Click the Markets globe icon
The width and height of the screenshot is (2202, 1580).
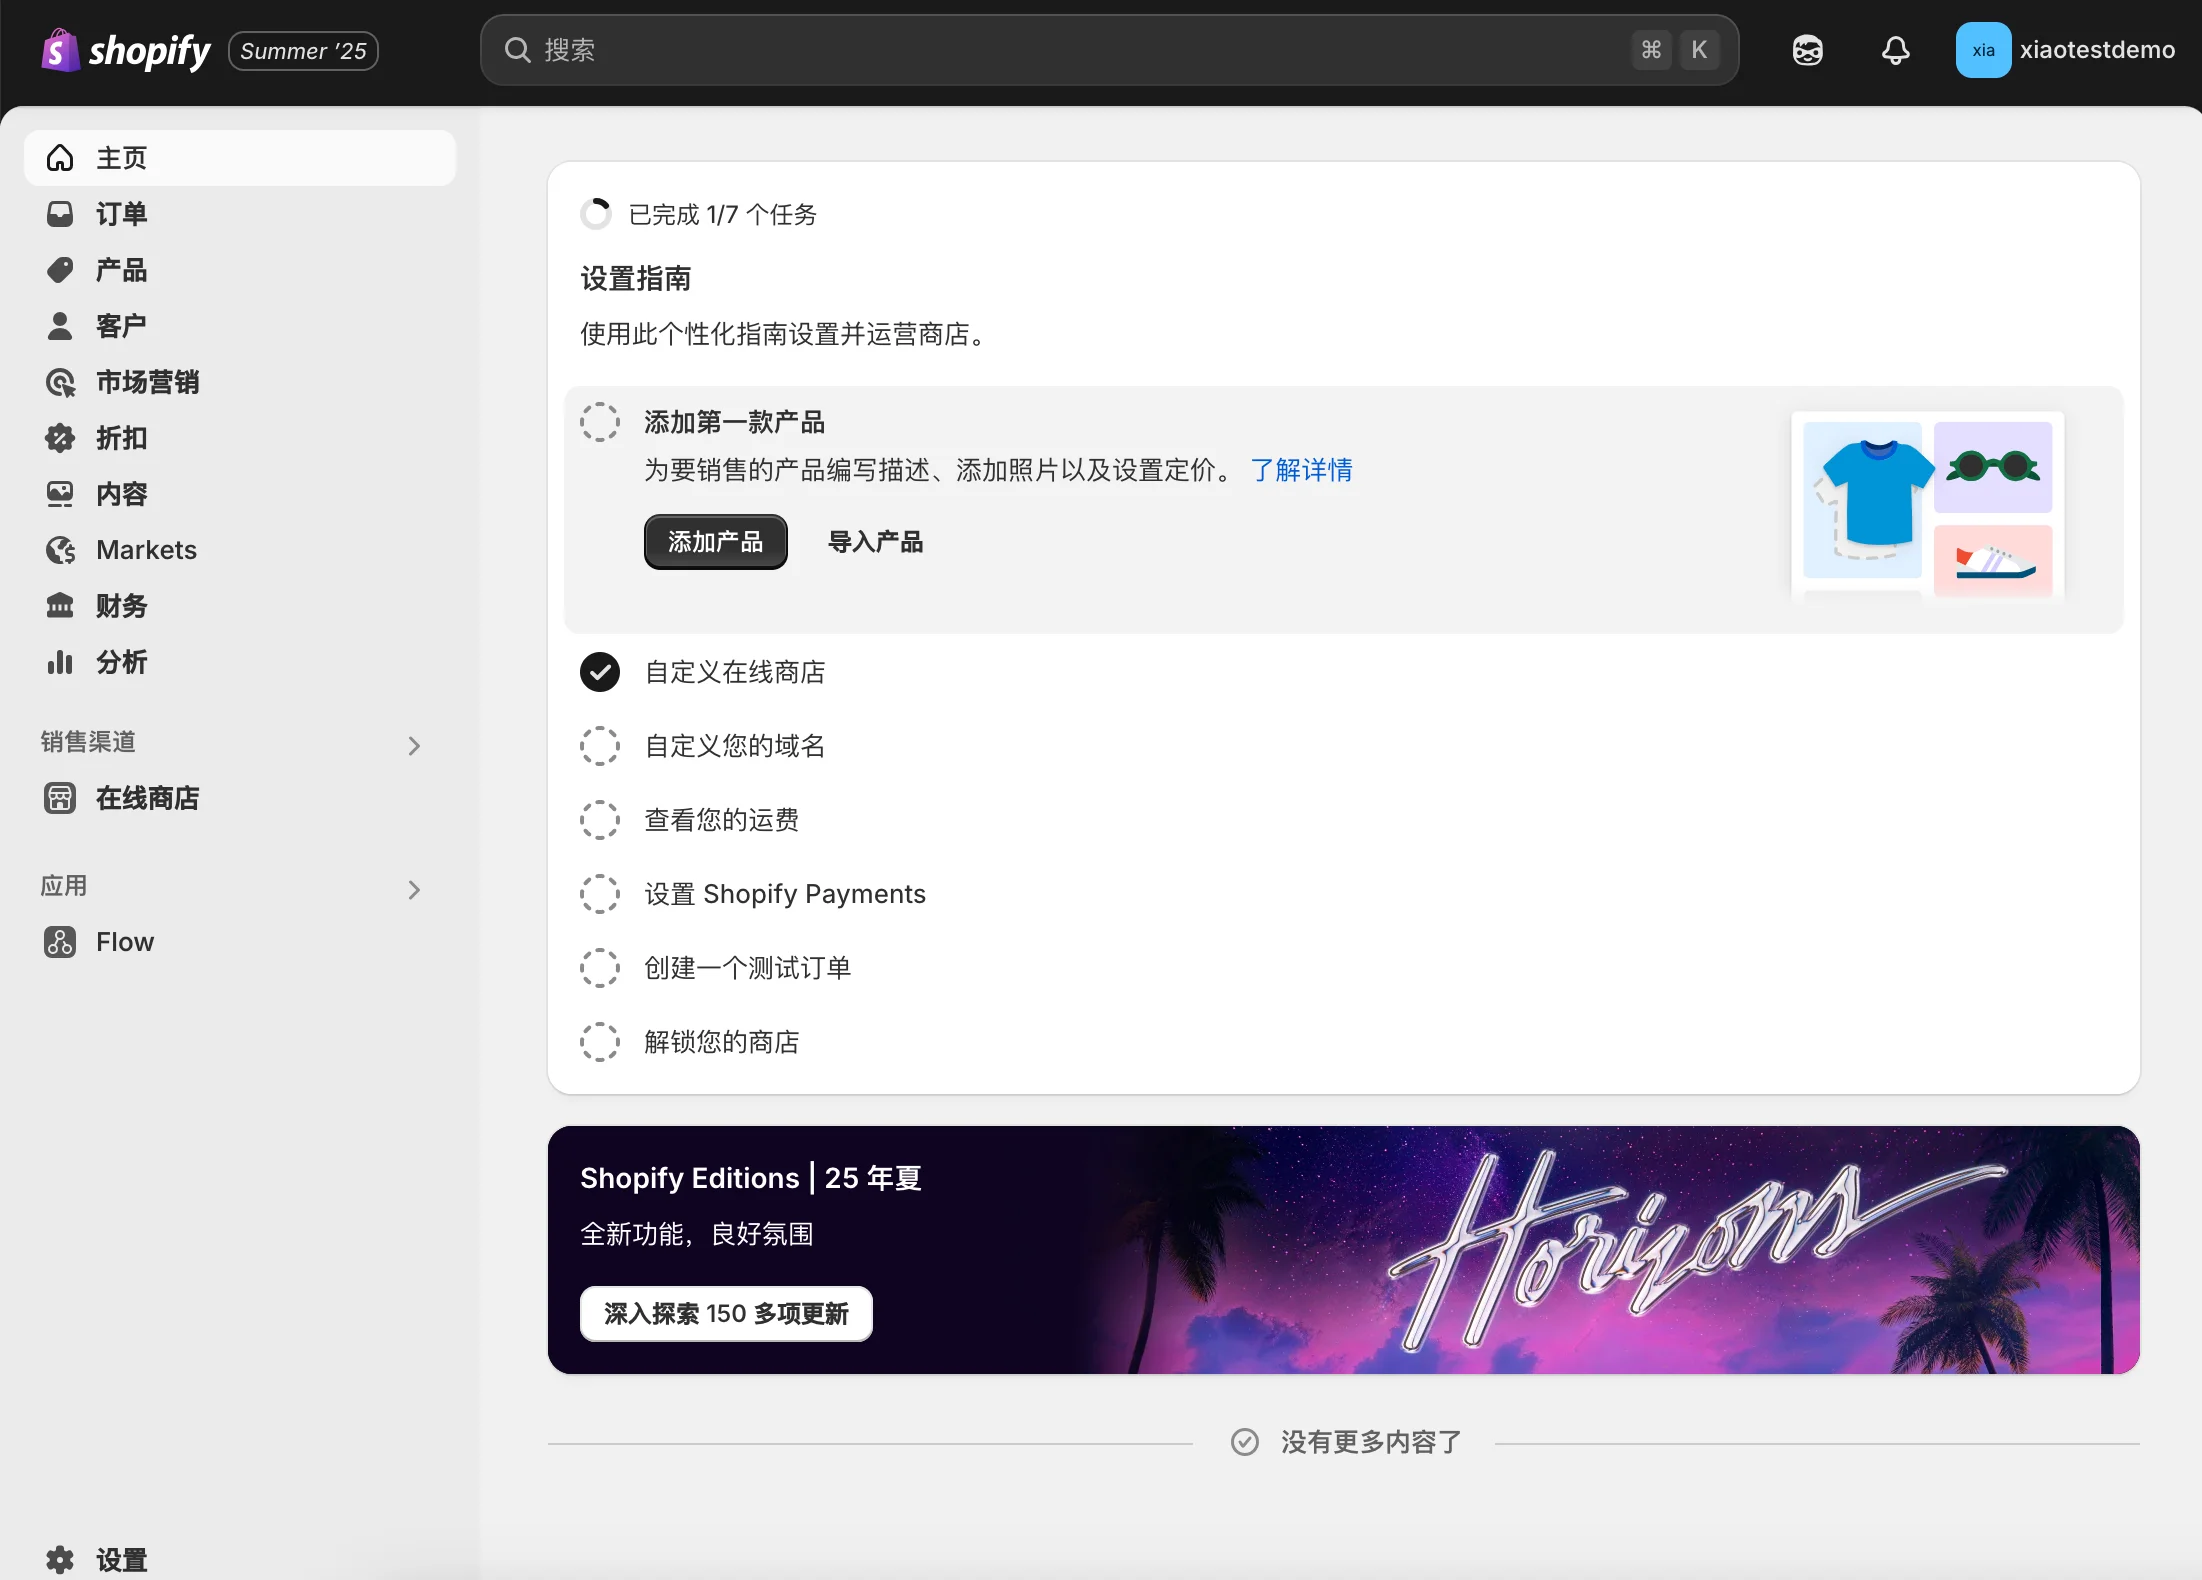click(60, 550)
